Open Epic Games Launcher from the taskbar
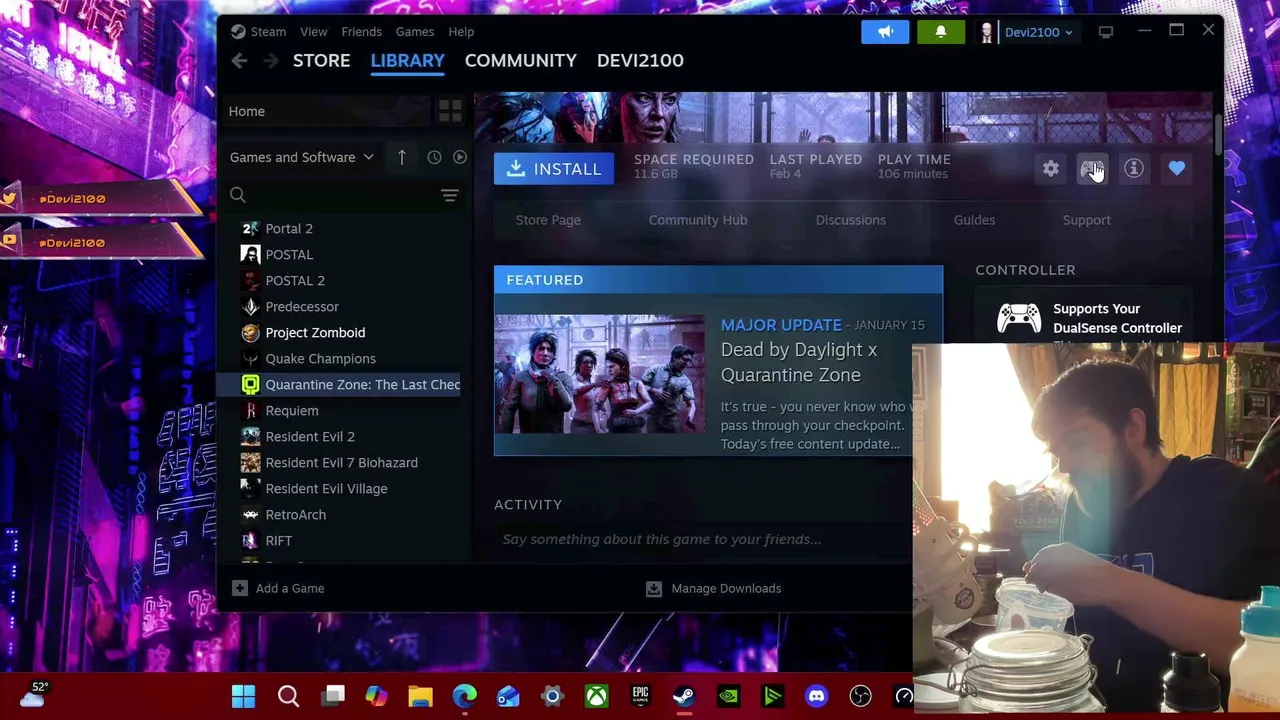 [640, 696]
